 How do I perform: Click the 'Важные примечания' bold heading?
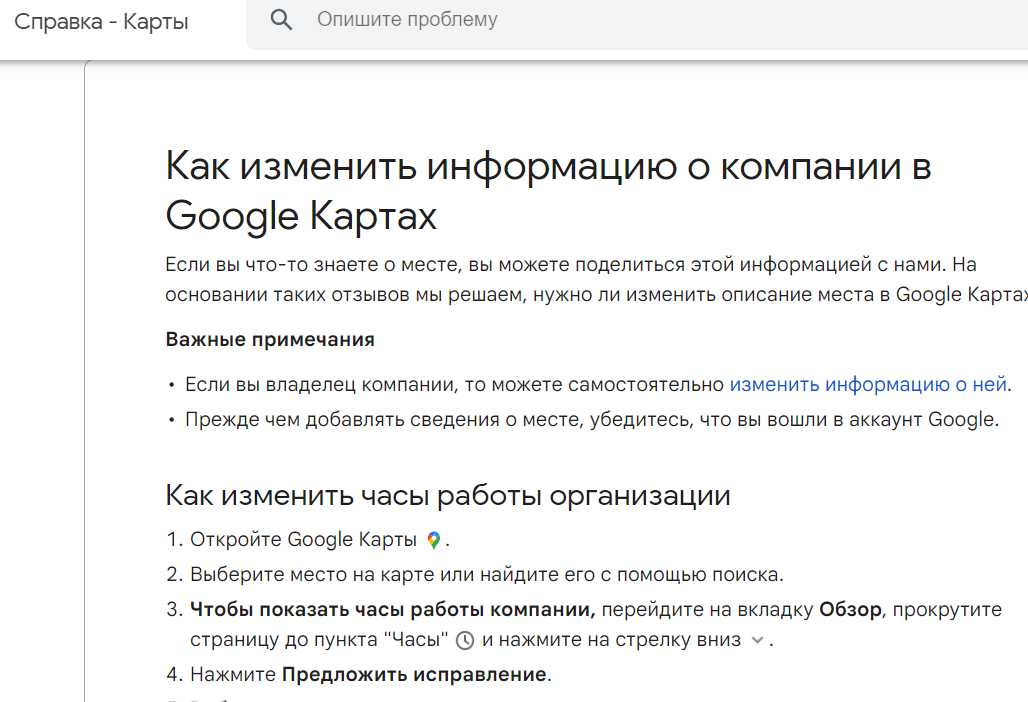click(x=270, y=340)
